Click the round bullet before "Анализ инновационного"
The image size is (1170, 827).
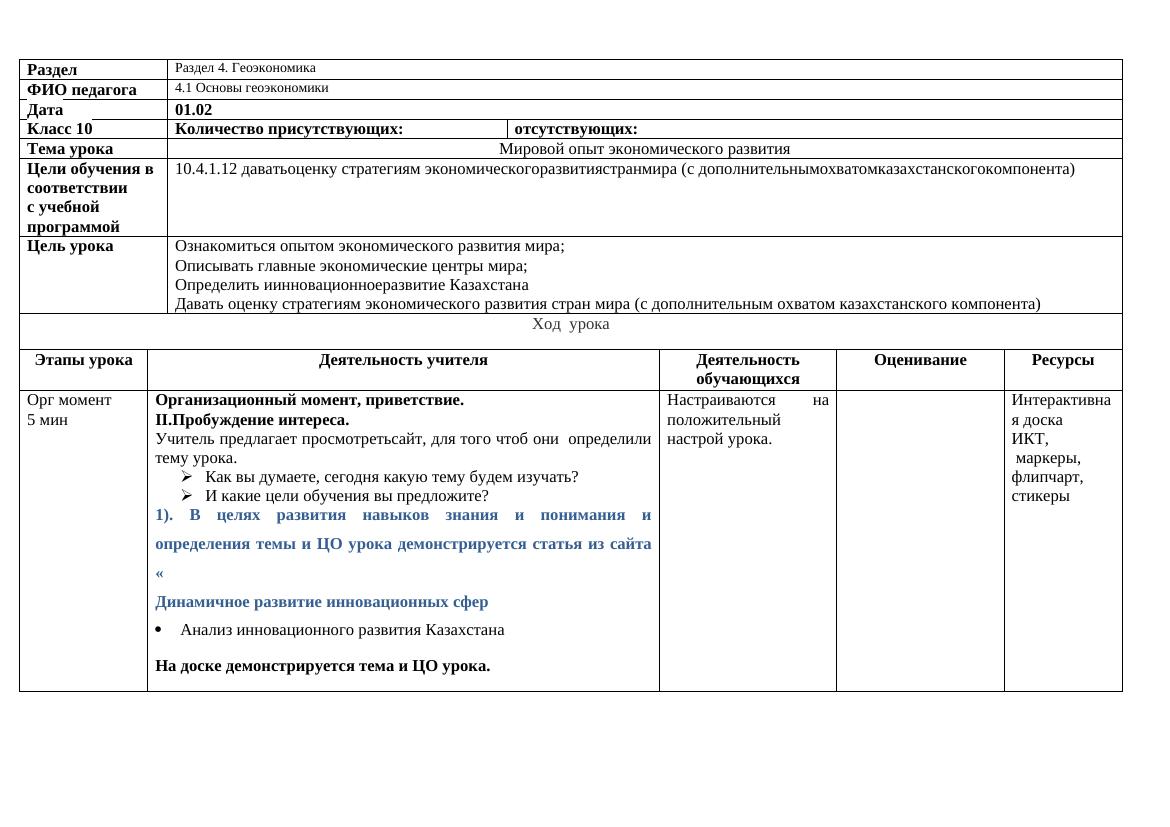click(161, 630)
